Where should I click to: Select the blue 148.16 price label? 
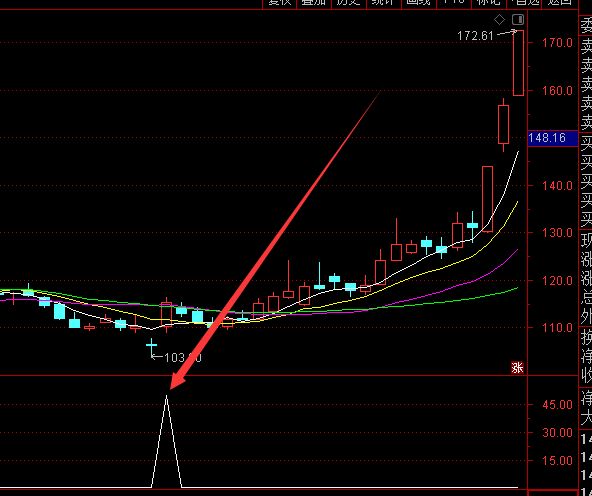pos(553,138)
